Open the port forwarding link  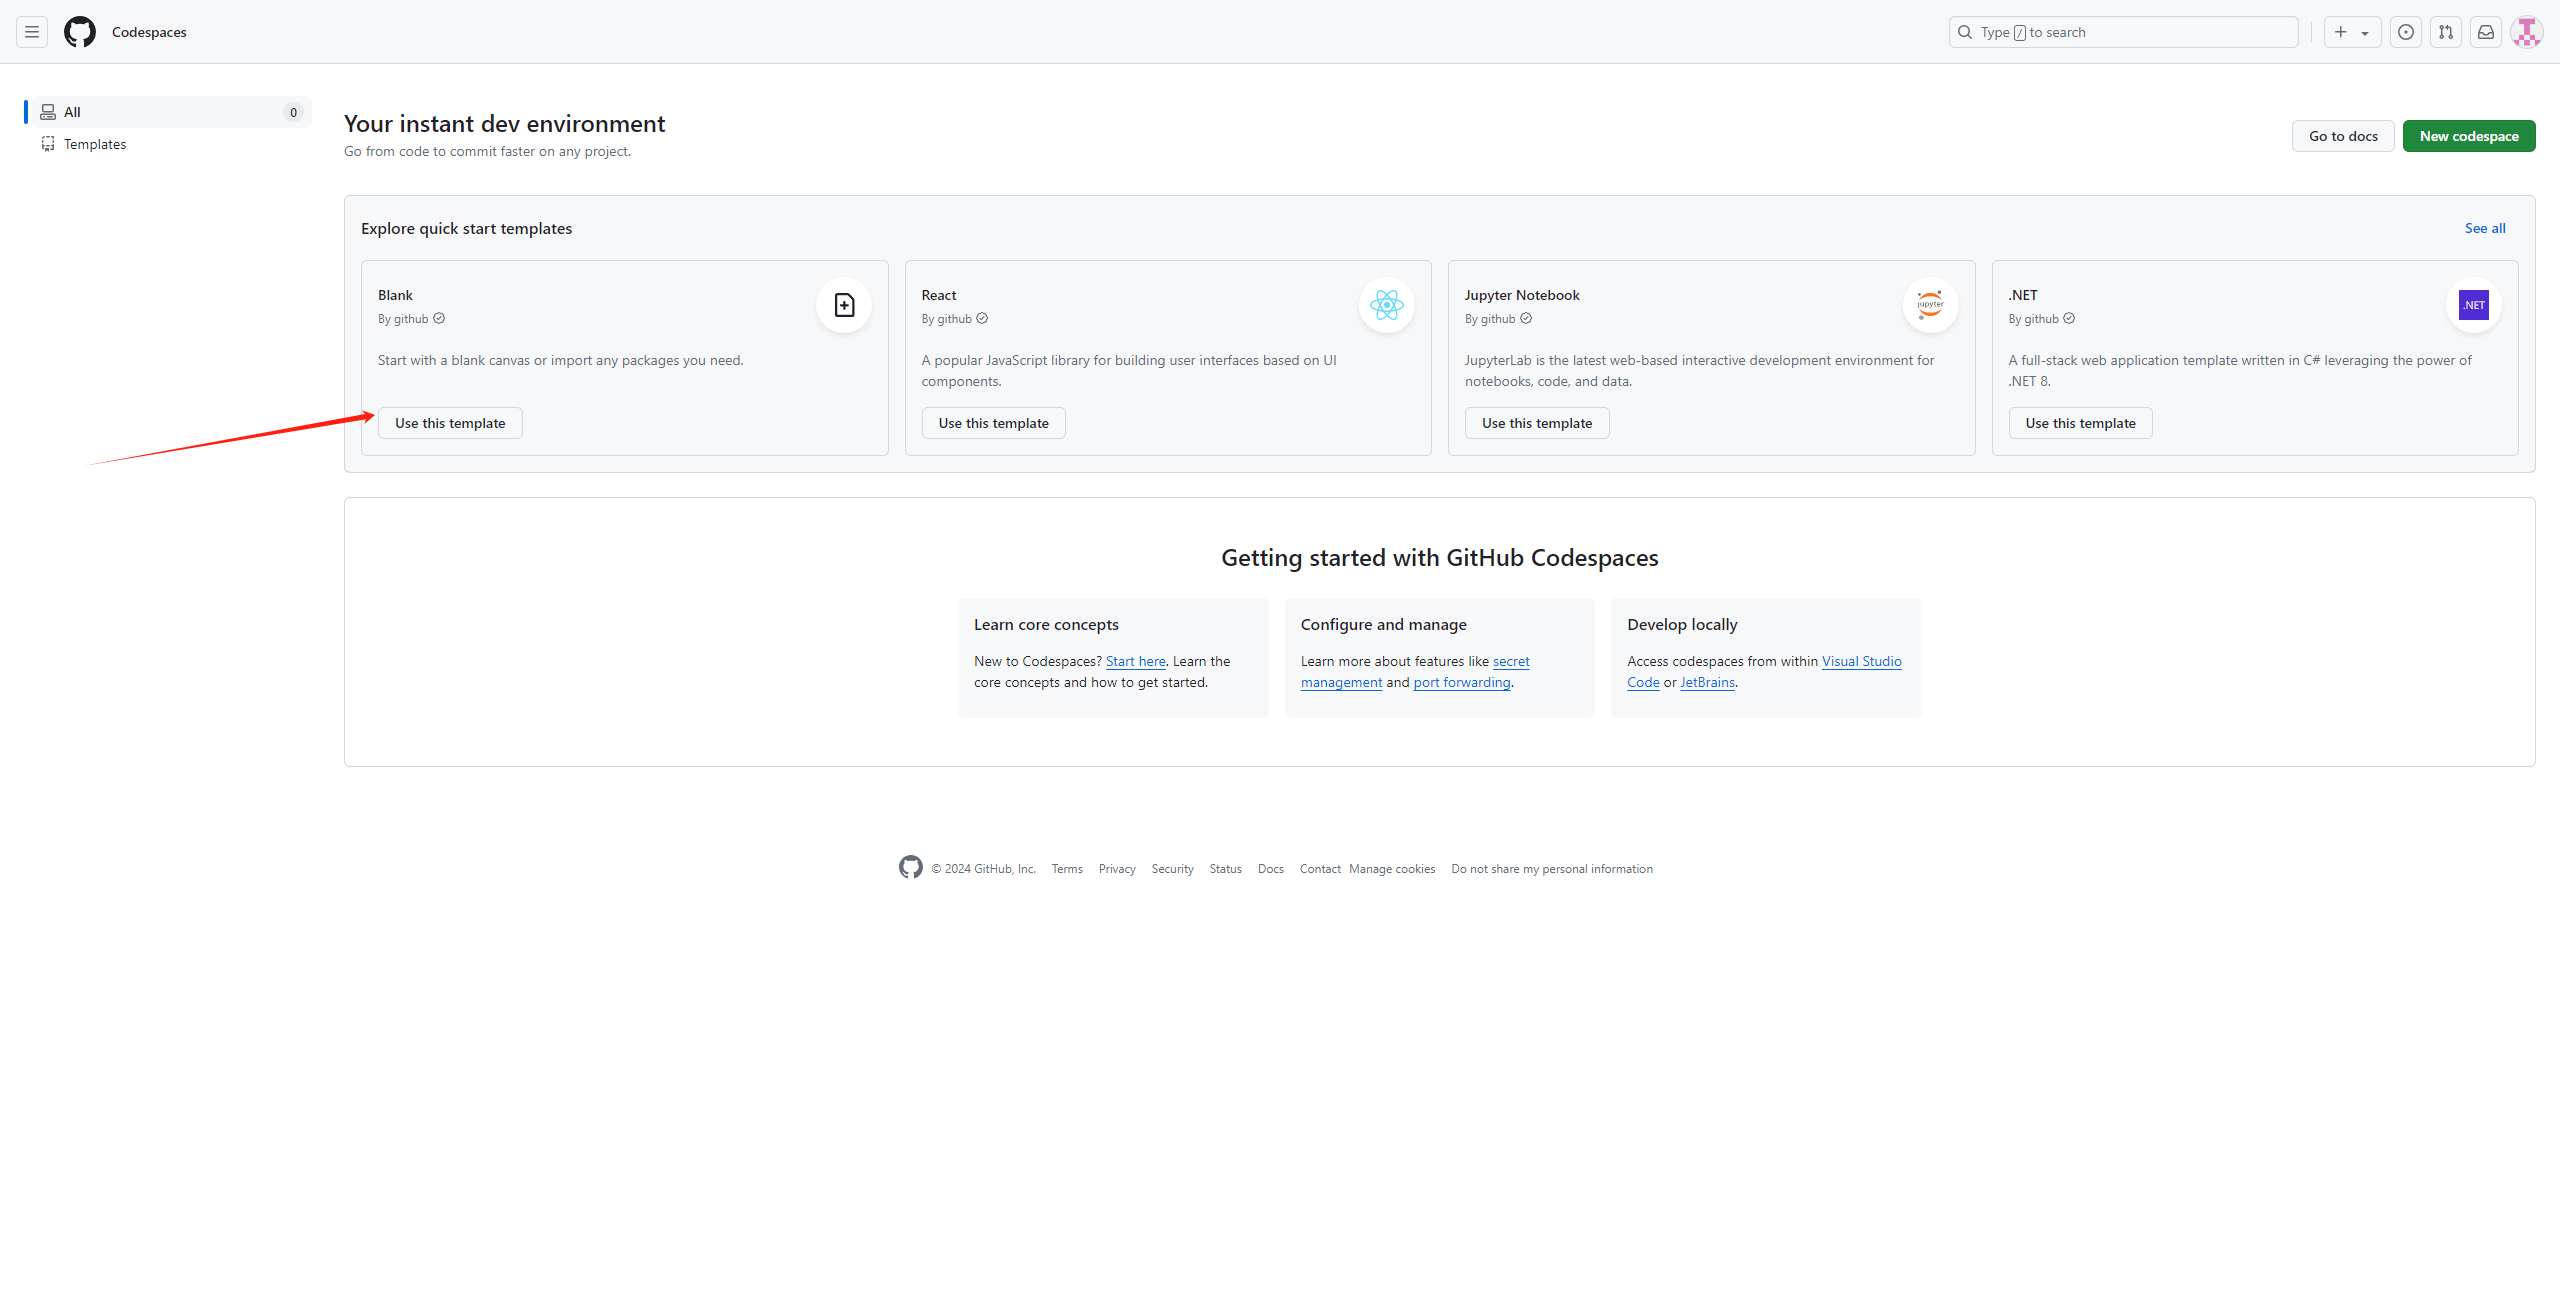(x=1462, y=682)
